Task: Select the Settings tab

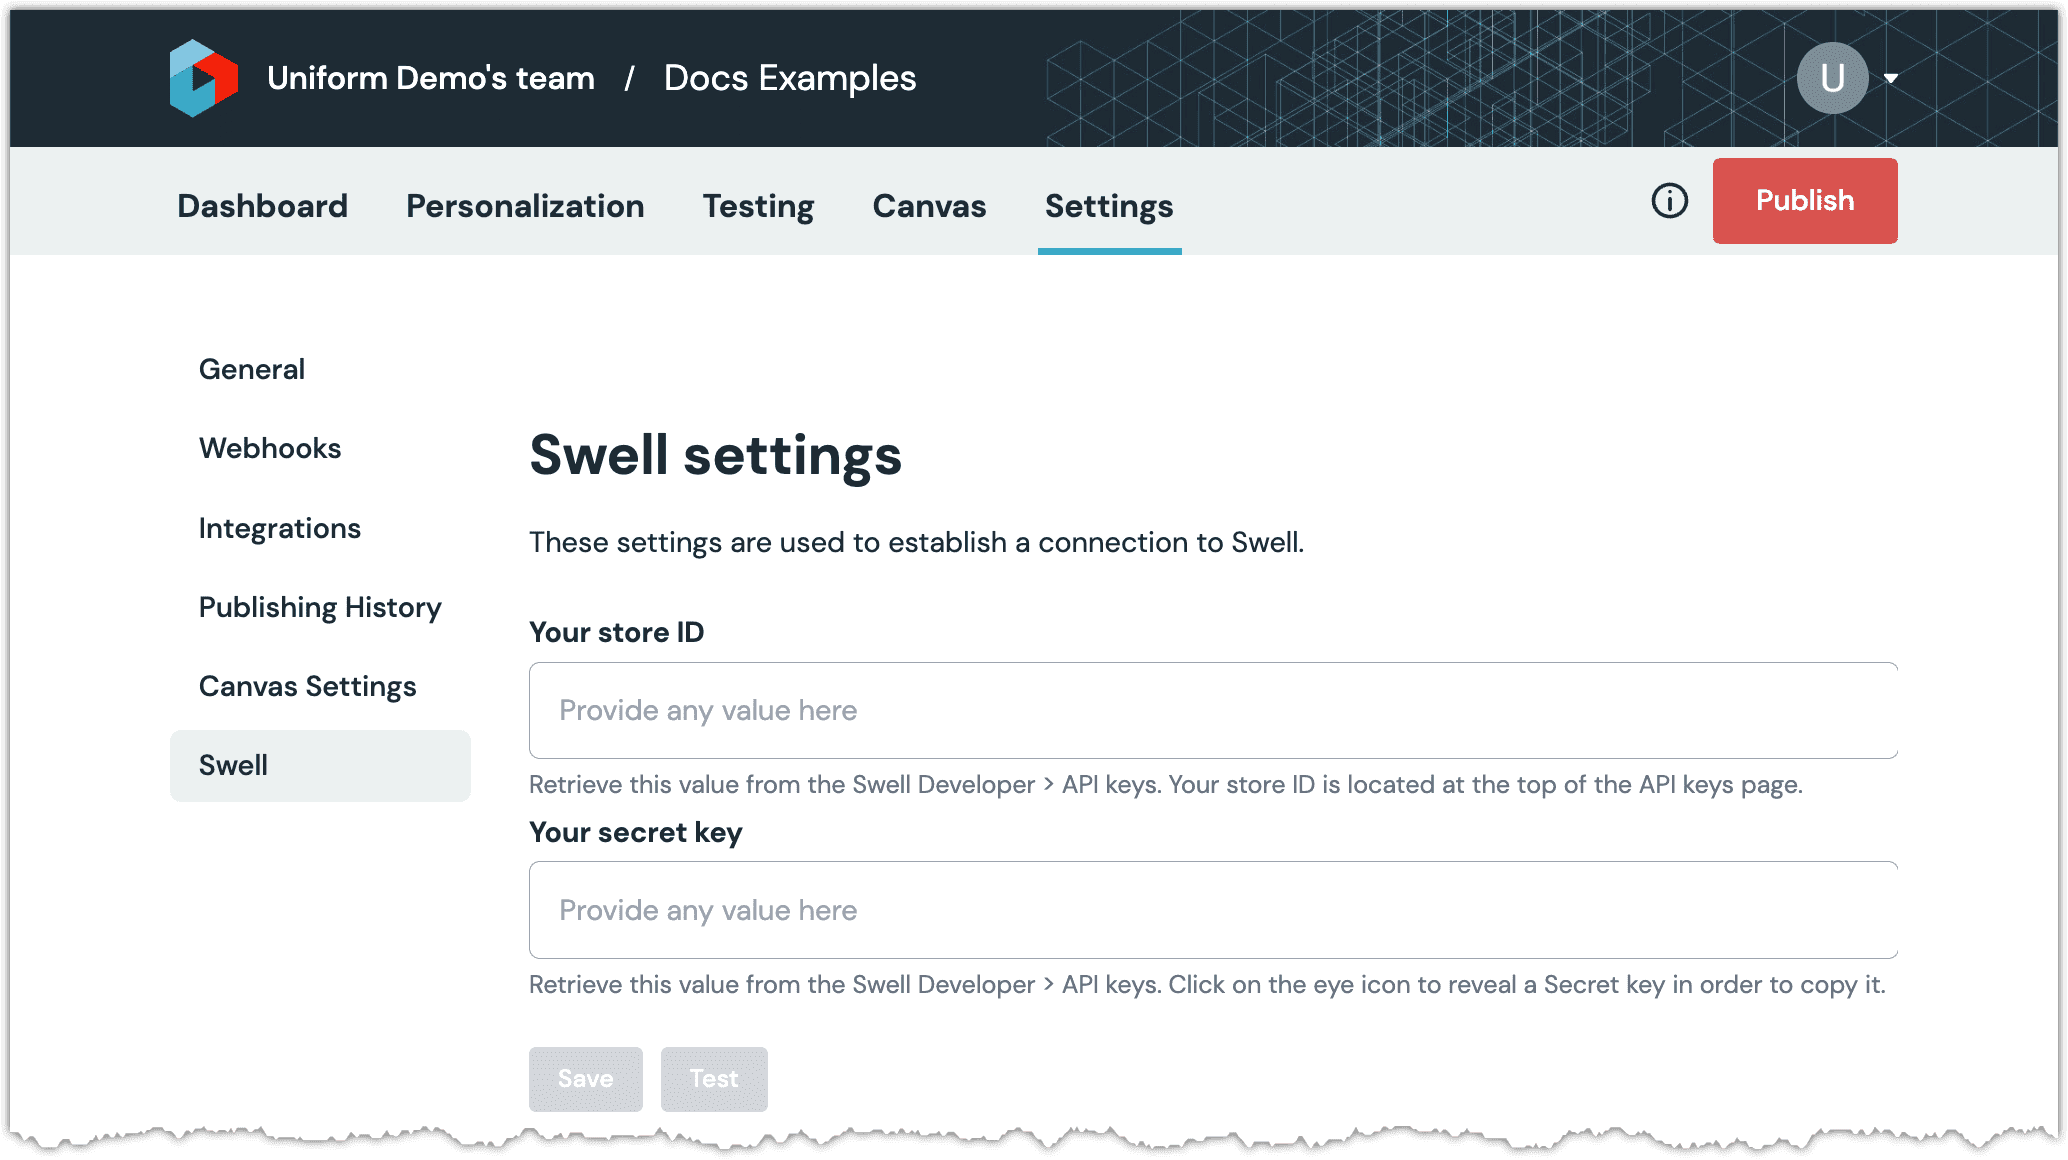Action: tap(1109, 206)
